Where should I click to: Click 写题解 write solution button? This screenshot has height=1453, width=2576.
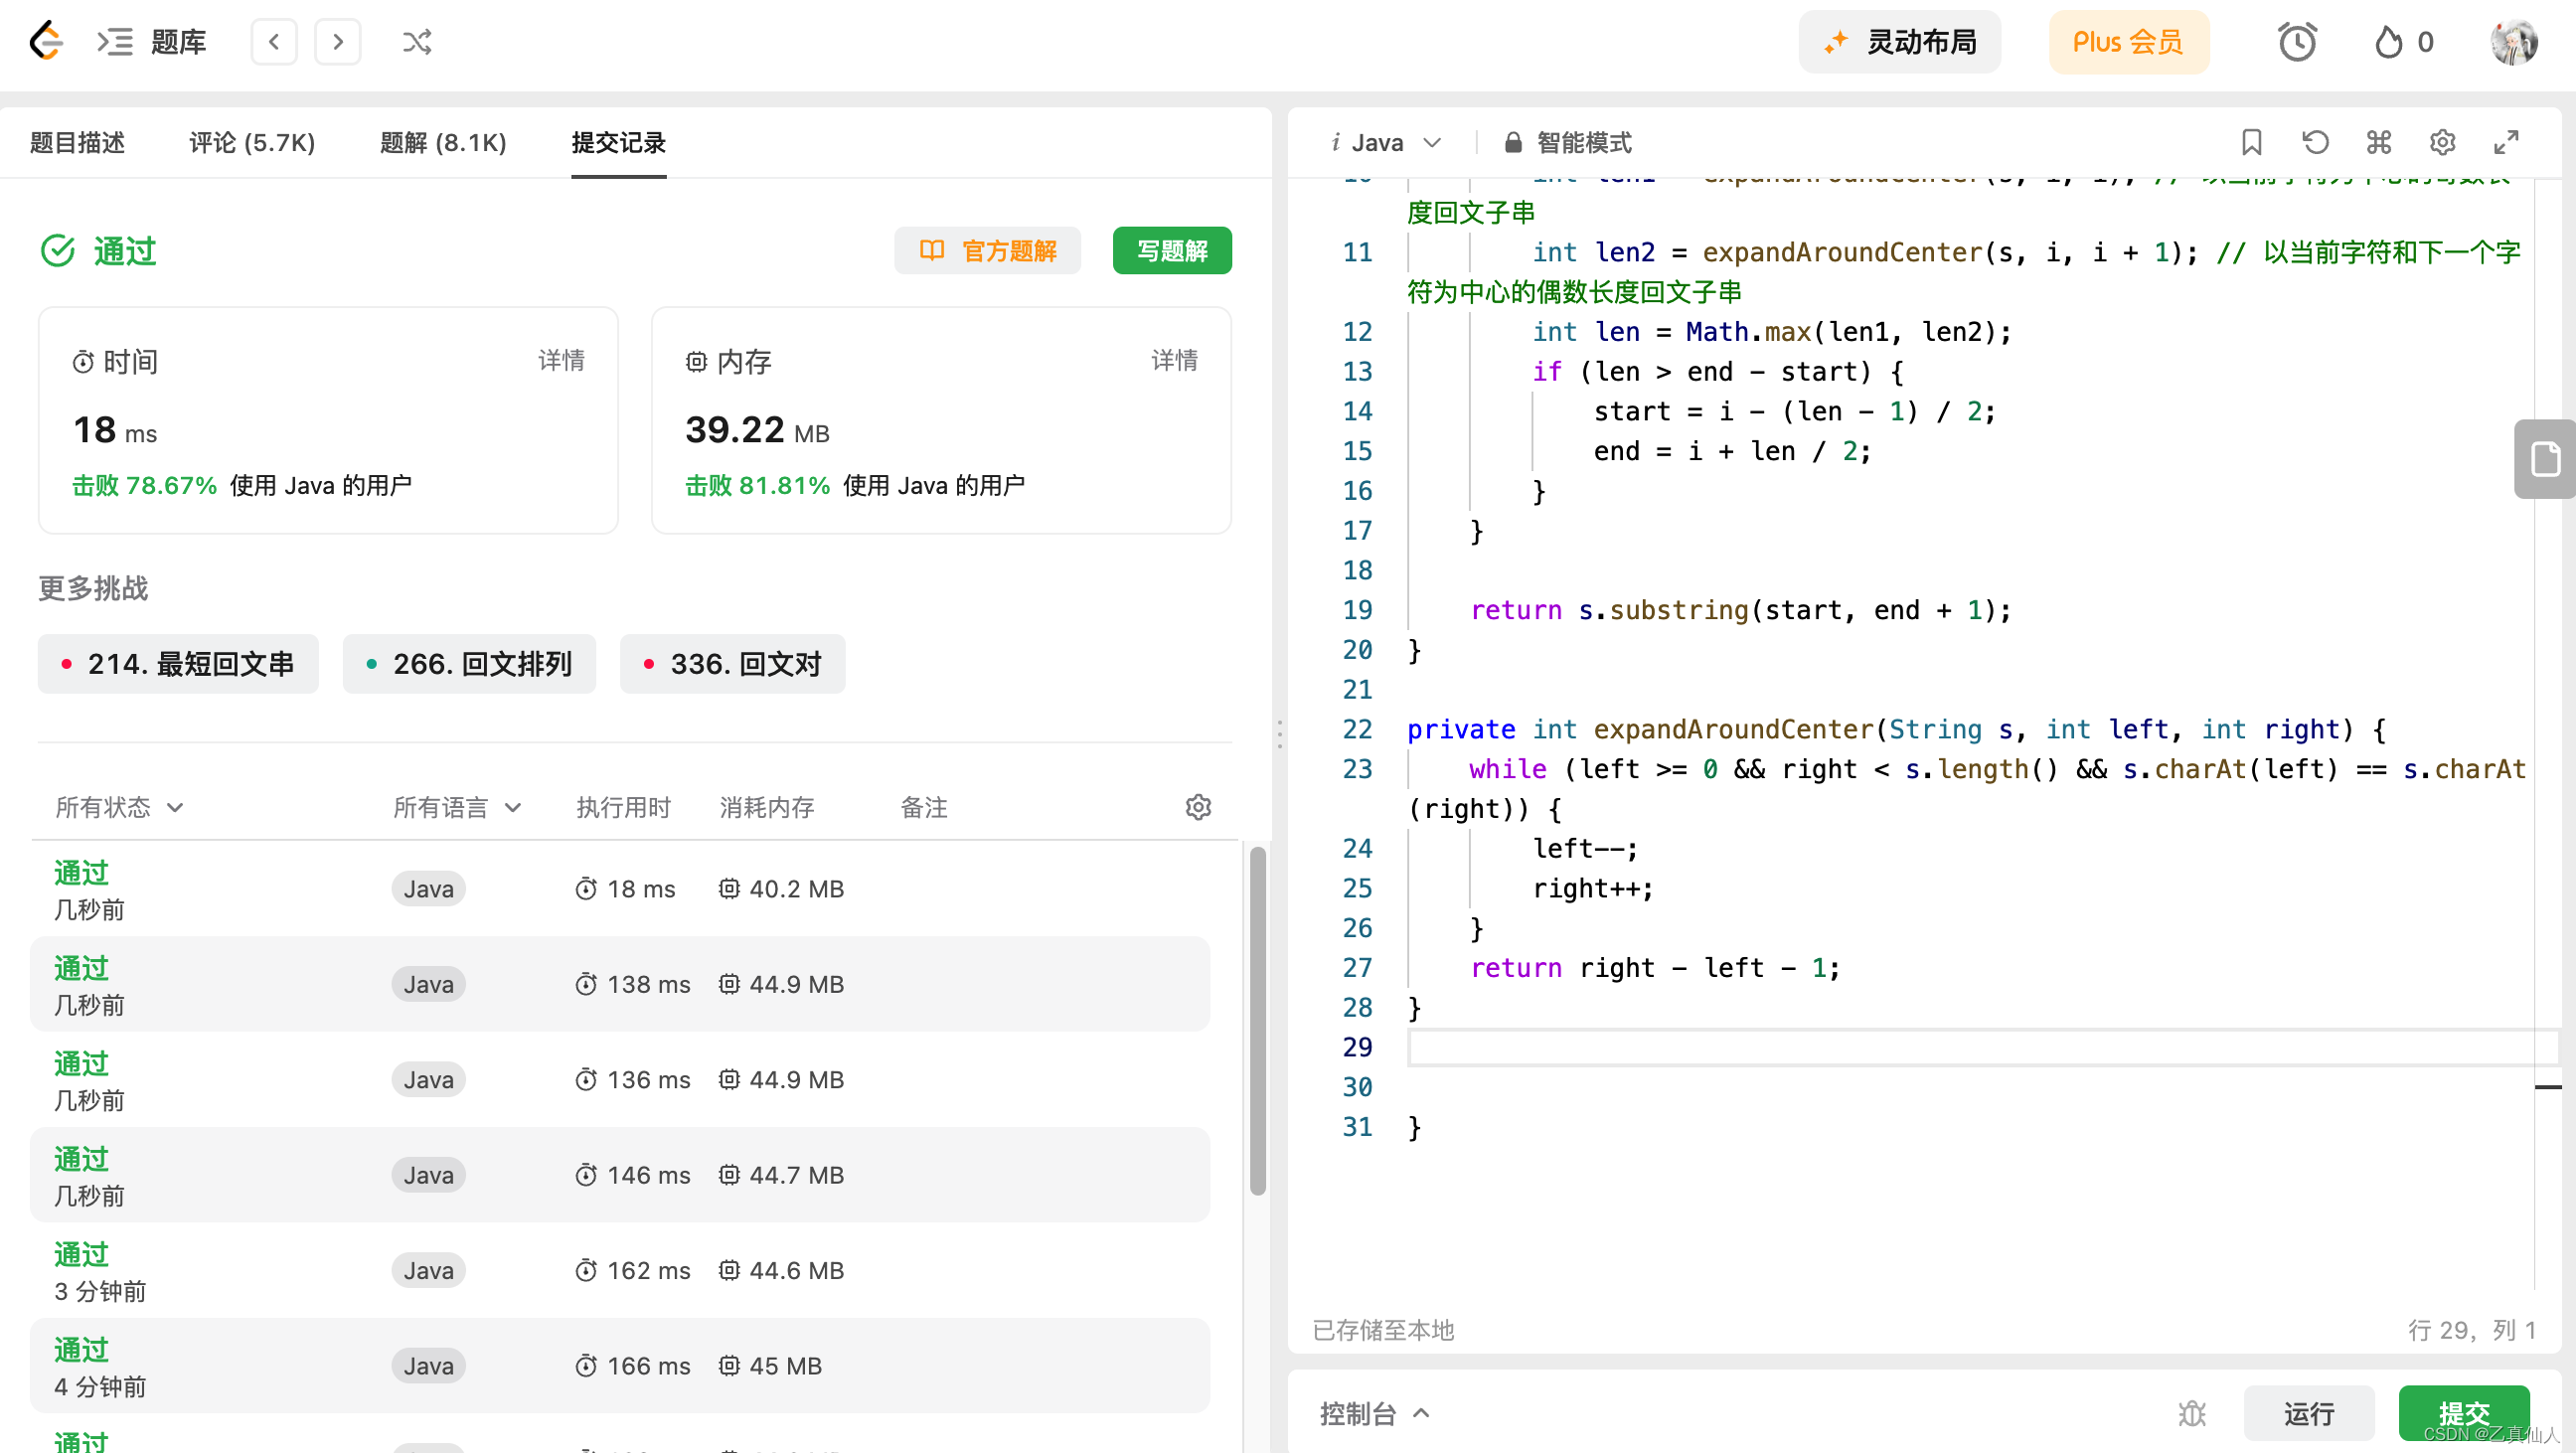[x=1172, y=250]
